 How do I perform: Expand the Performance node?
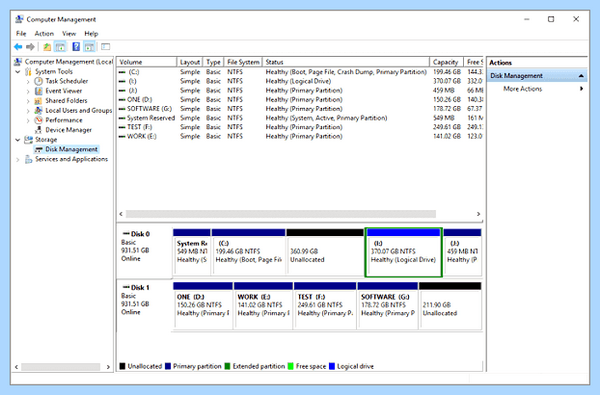(28, 121)
